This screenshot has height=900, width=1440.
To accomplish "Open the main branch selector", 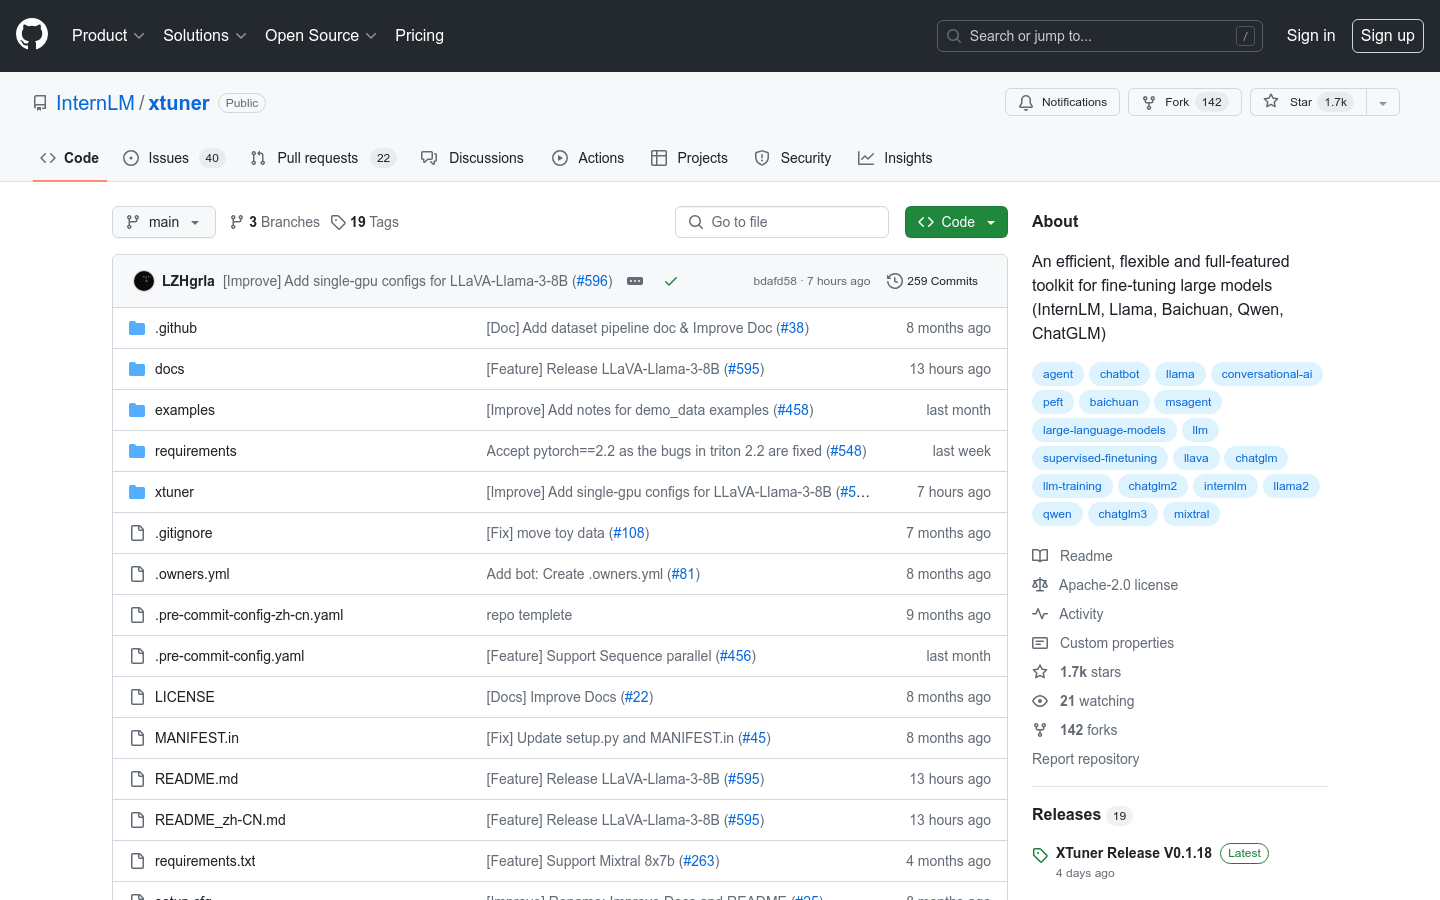I will coord(164,222).
